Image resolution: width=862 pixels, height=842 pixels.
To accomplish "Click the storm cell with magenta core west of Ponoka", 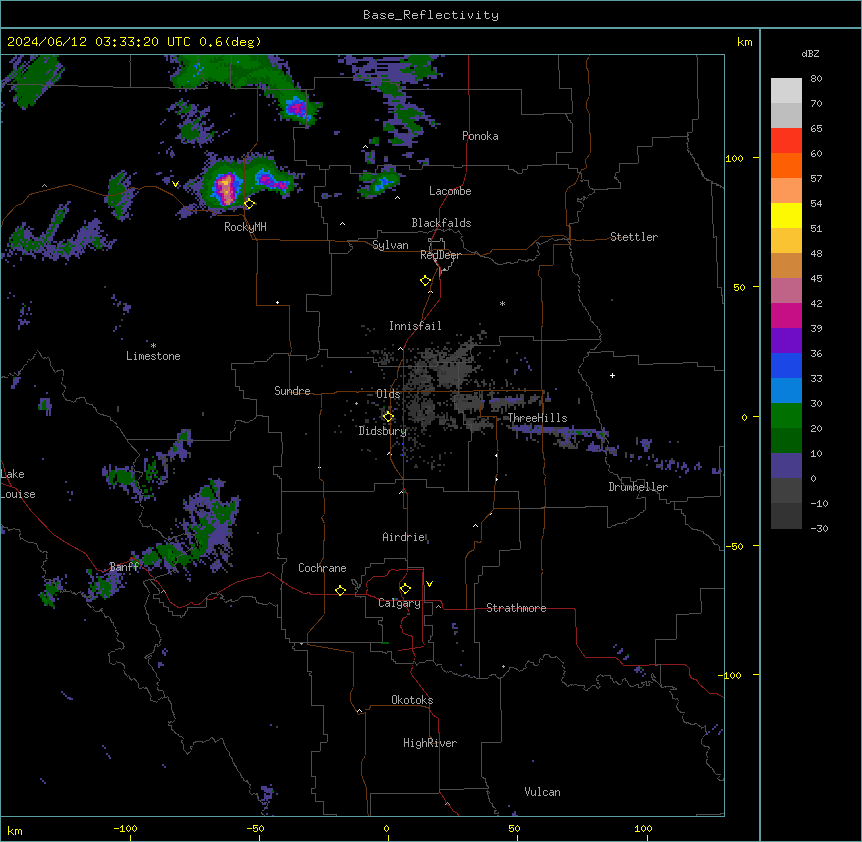I will [296, 108].
